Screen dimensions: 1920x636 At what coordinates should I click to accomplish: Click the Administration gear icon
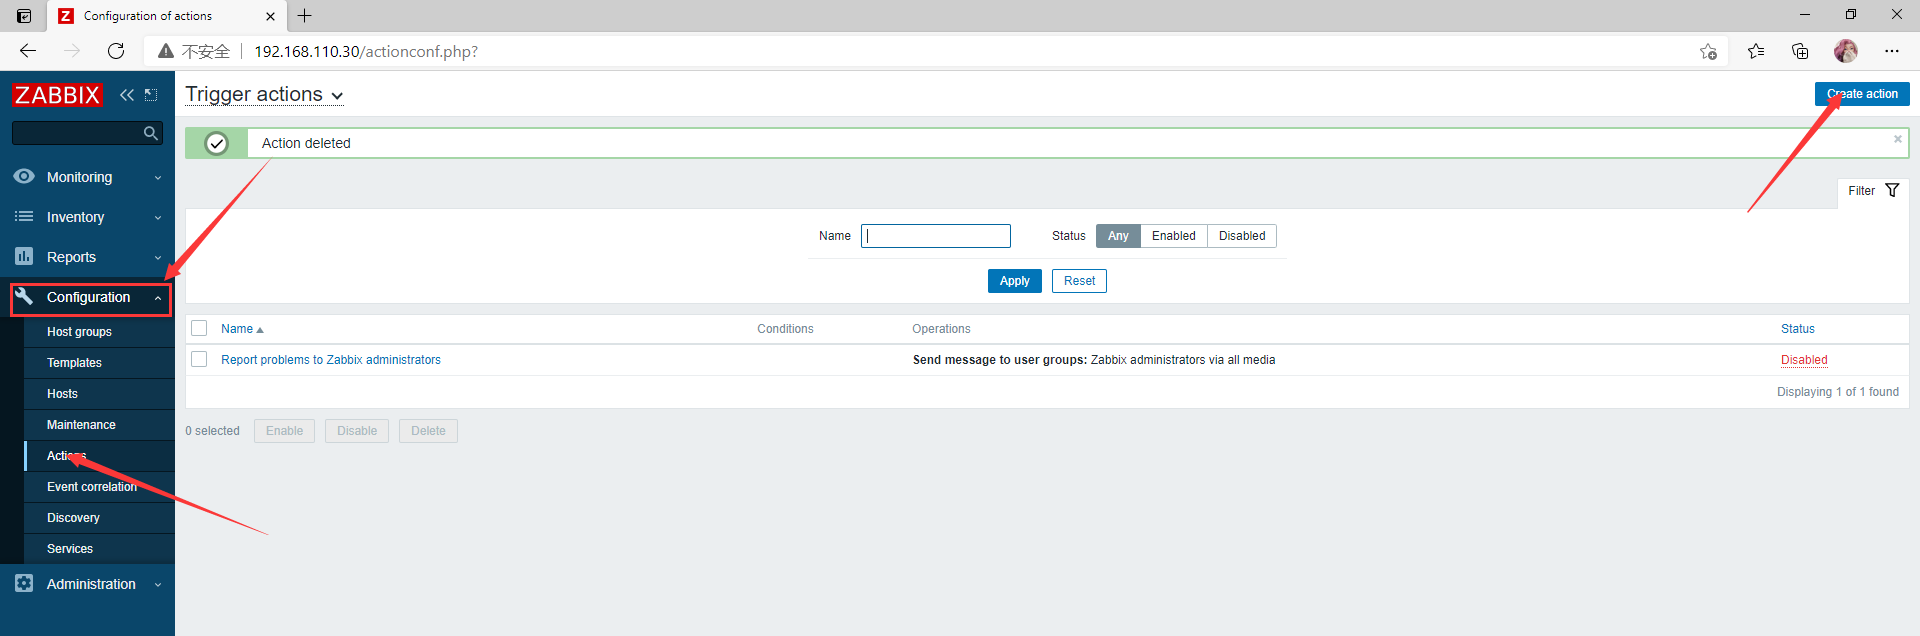pos(24,583)
